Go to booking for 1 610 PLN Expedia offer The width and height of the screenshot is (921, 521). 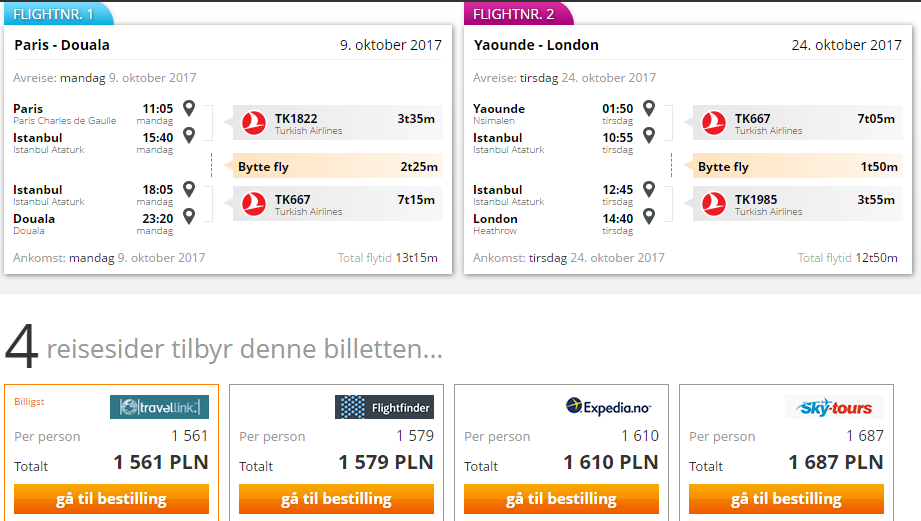click(562, 499)
